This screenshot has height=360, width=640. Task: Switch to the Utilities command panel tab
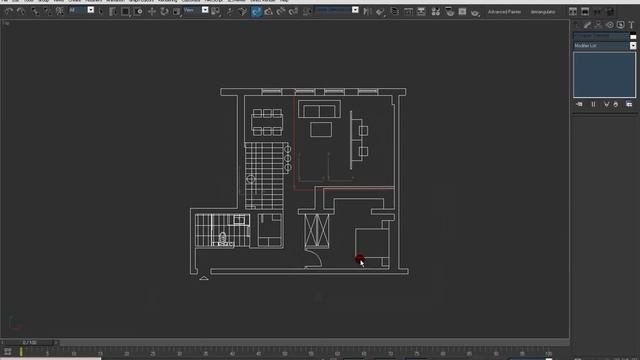click(631, 25)
